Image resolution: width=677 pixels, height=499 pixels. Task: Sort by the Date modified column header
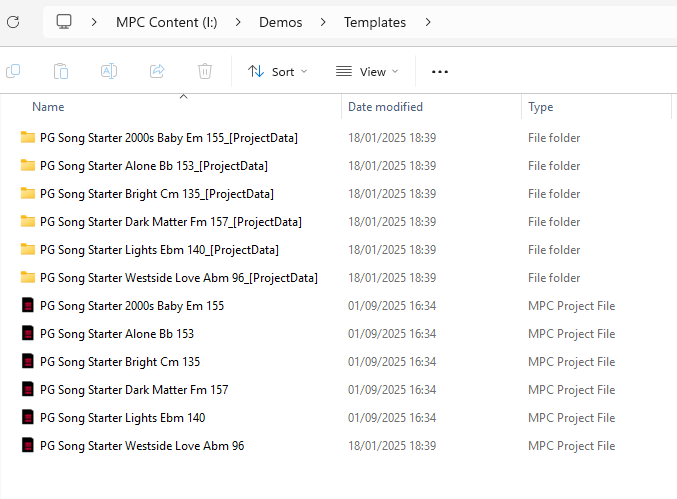385,107
